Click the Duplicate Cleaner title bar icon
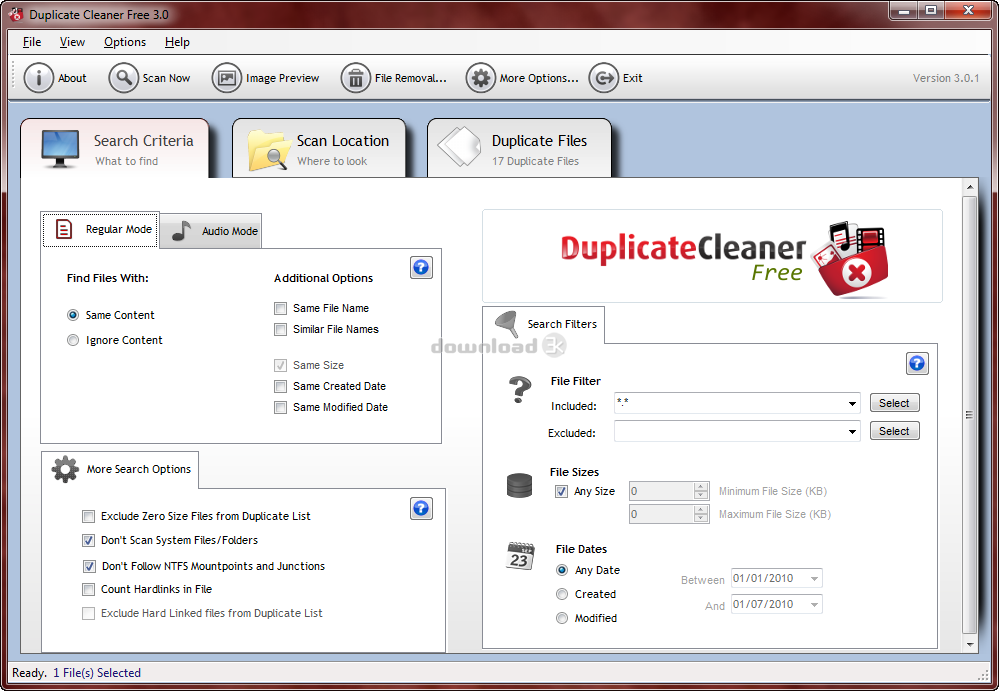This screenshot has width=999, height=691. tap(15, 14)
